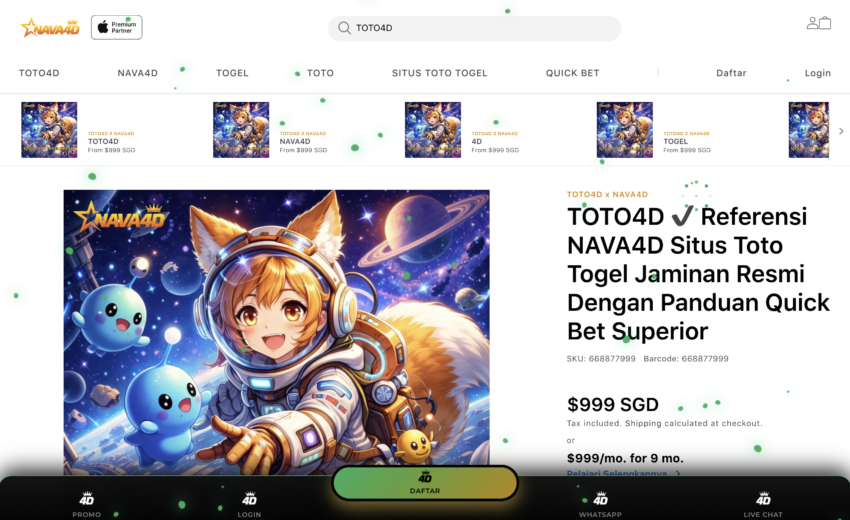Click the Login link in navigation
The width and height of the screenshot is (850, 520).
(817, 73)
